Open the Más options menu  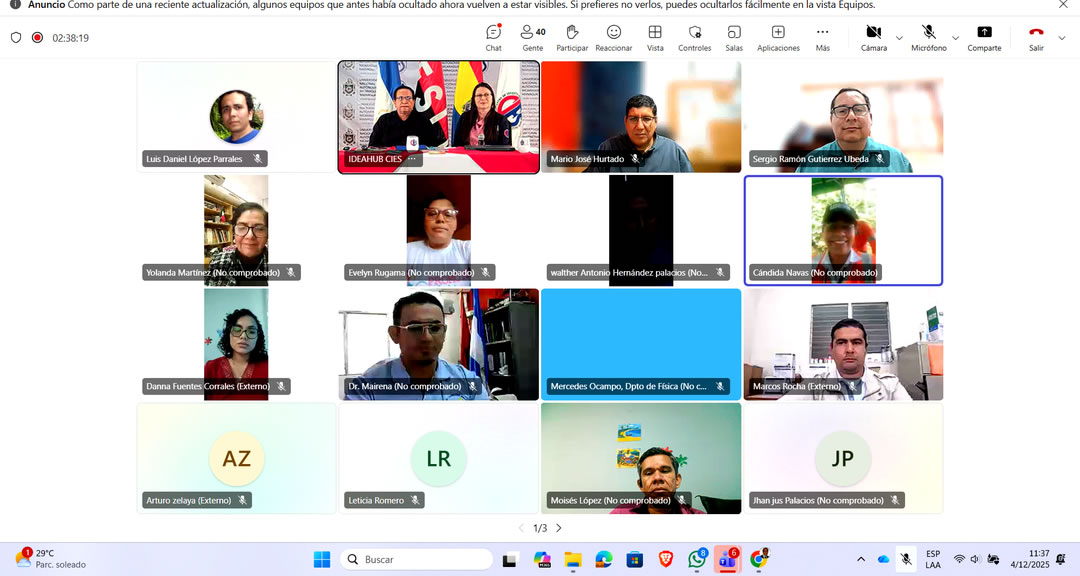click(x=822, y=37)
